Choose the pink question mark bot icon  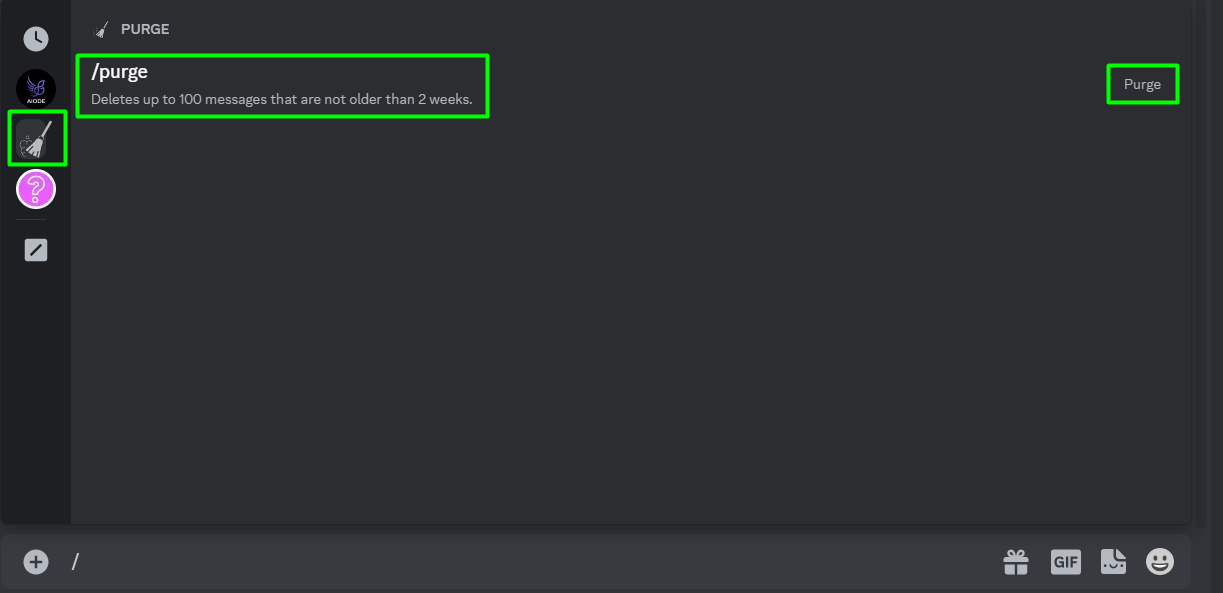(x=36, y=189)
